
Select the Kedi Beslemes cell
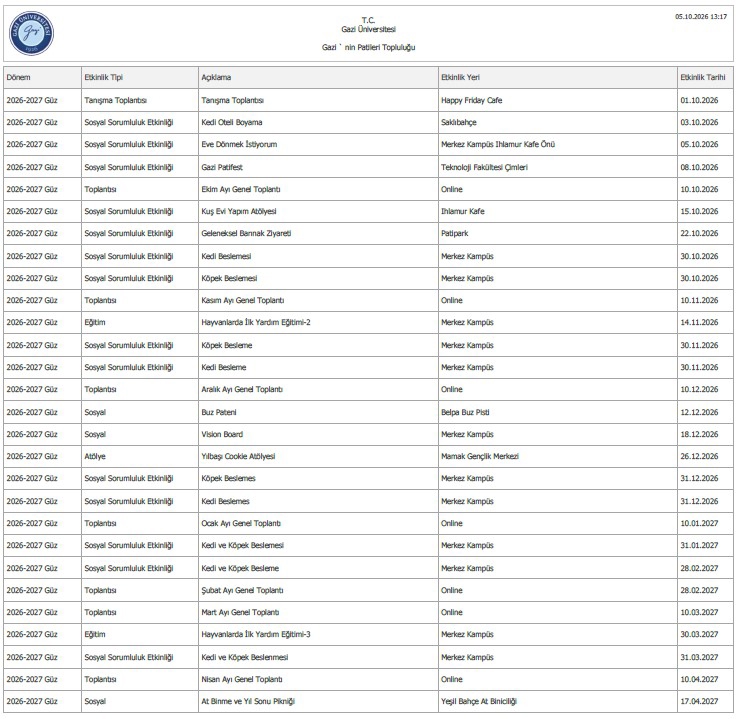point(318,501)
